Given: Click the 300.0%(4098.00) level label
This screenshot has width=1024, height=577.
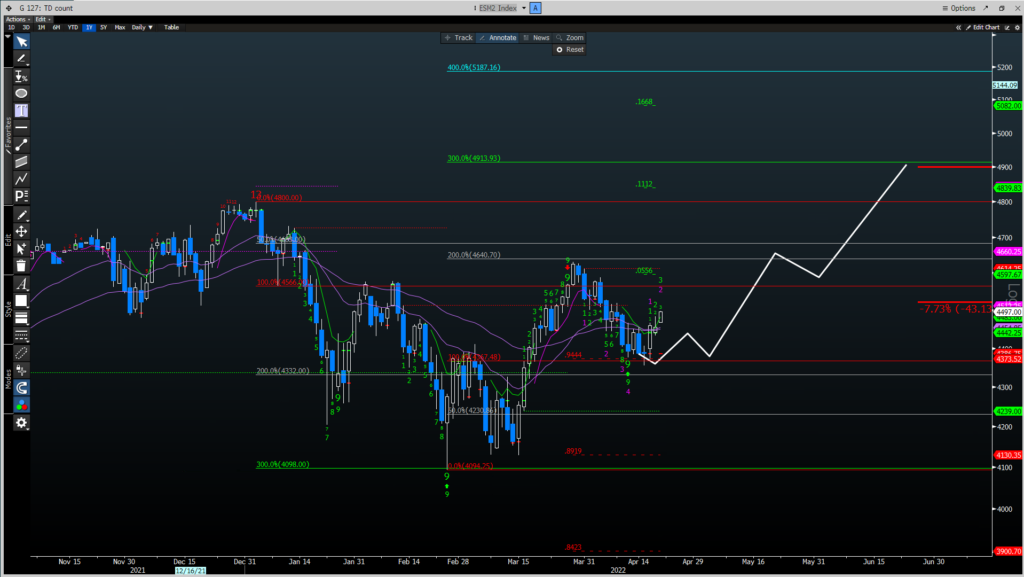Looking at the screenshot, I should point(282,464).
